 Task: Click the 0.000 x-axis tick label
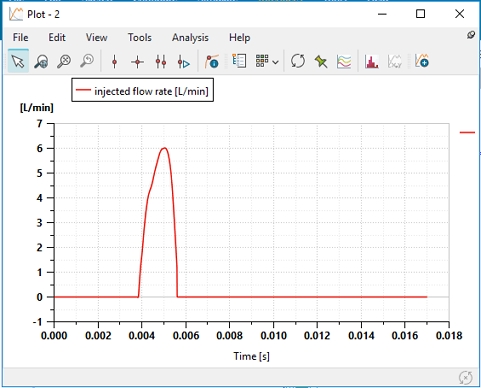[x=54, y=335]
